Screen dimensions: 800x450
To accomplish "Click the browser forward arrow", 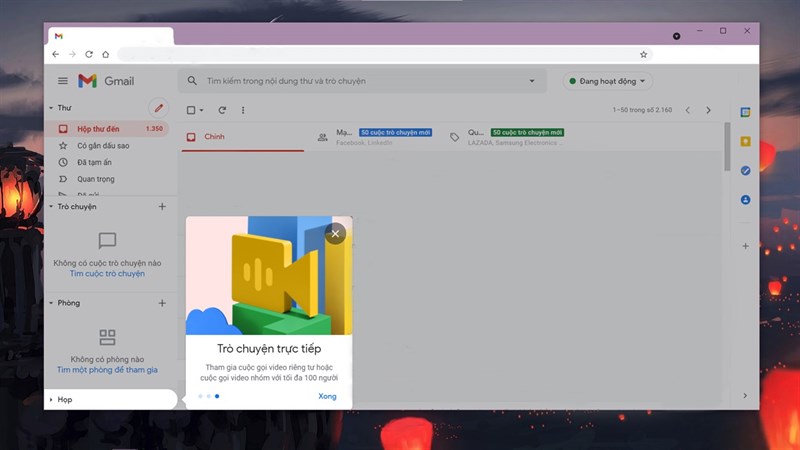I will 72,54.
